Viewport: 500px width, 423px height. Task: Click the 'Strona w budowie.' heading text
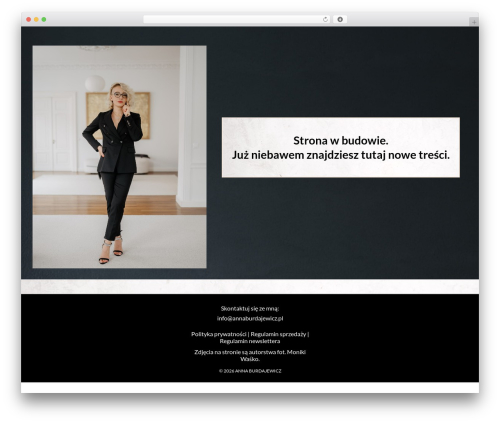tap(341, 141)
